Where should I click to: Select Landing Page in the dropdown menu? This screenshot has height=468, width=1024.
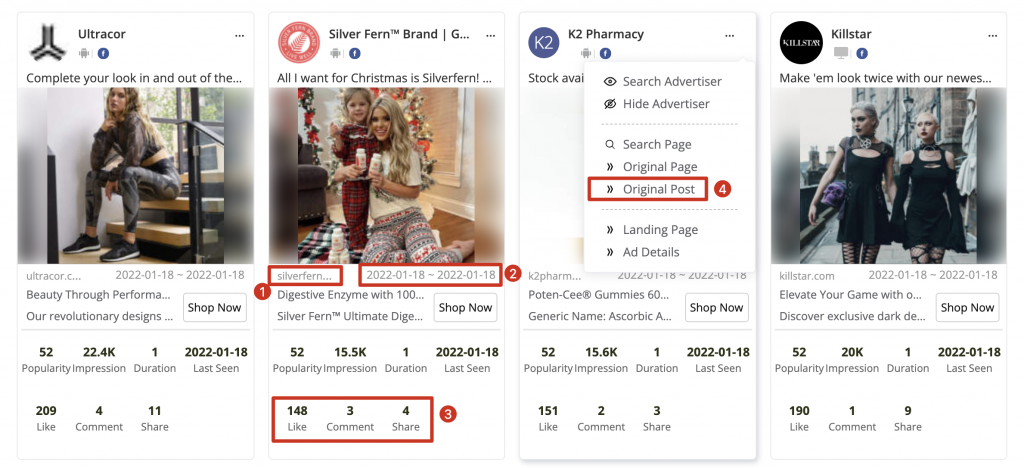click(660, 230)
